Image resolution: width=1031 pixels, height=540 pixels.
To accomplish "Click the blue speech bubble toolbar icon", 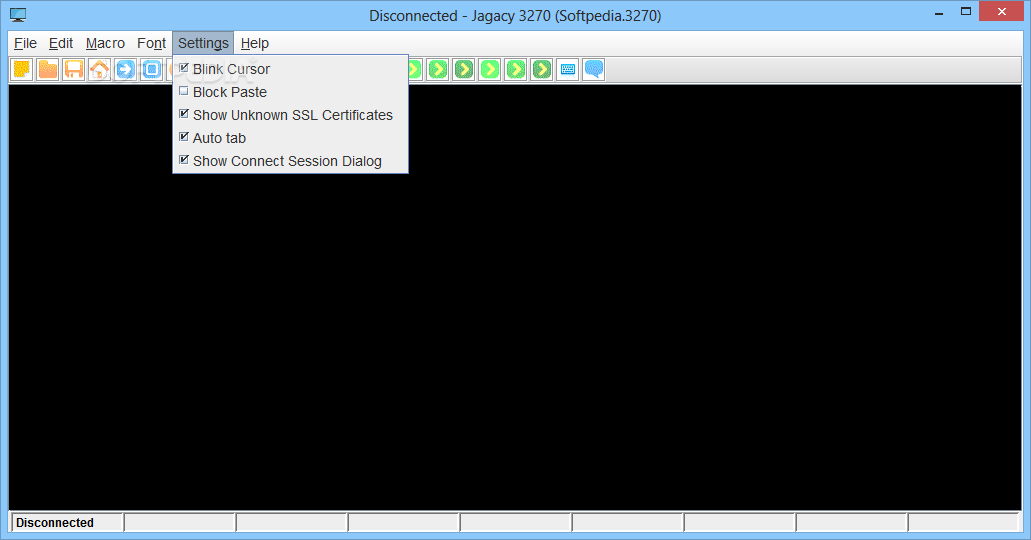I will [x=594, y=70].
